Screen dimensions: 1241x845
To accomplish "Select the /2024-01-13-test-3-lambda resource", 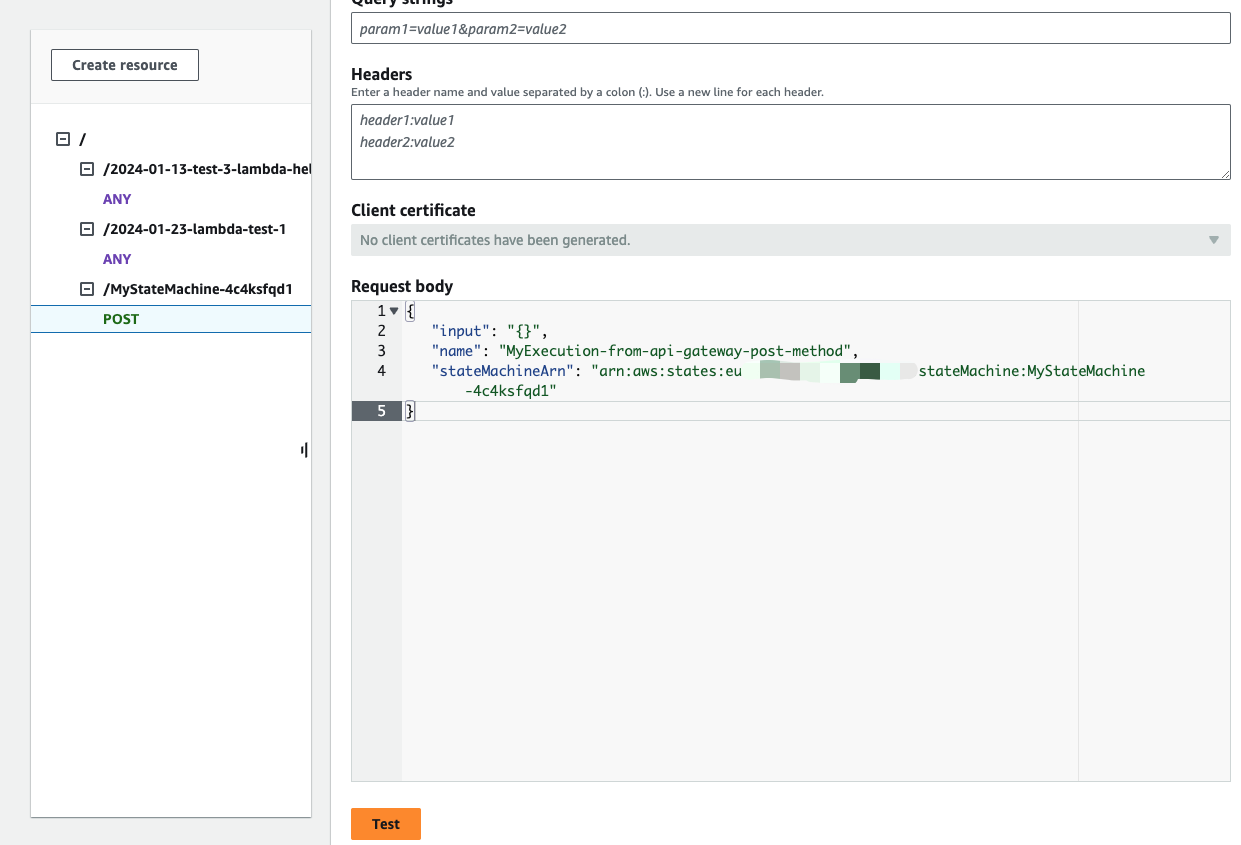I will (x=207, y=169).
